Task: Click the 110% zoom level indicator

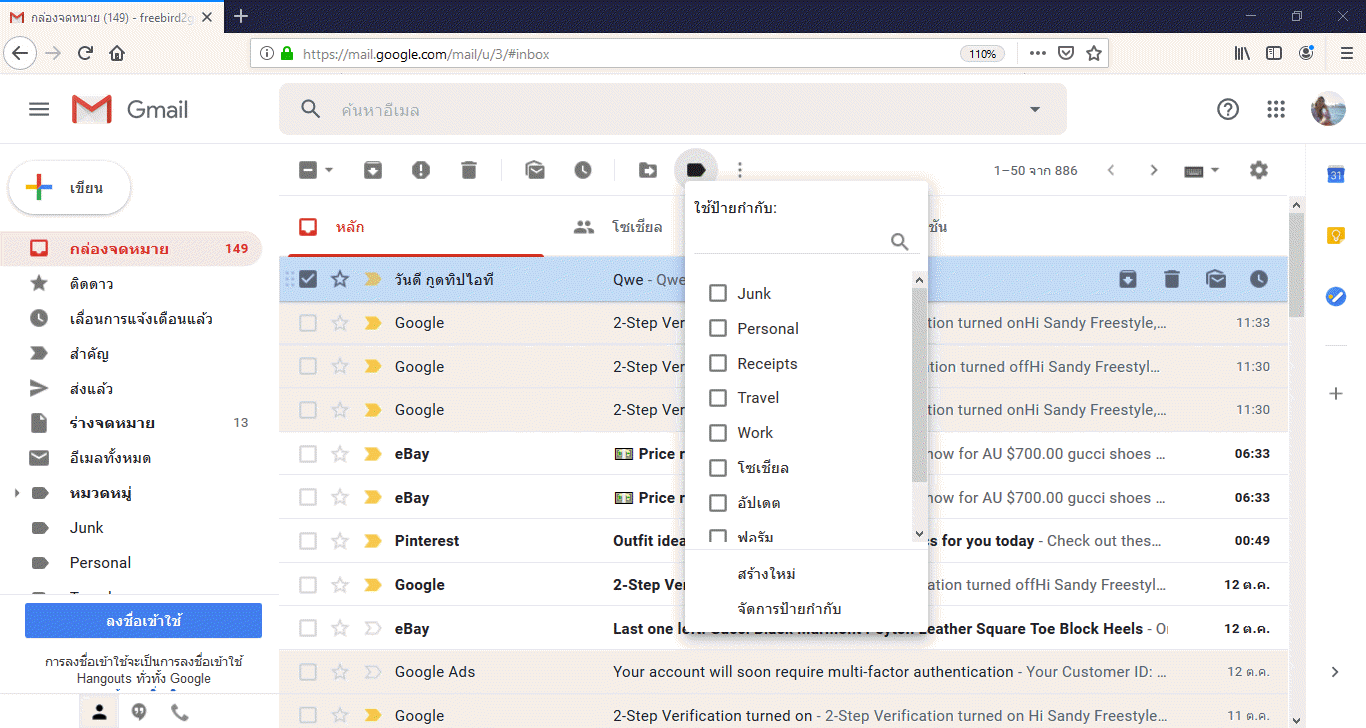Action: [983, 54]
